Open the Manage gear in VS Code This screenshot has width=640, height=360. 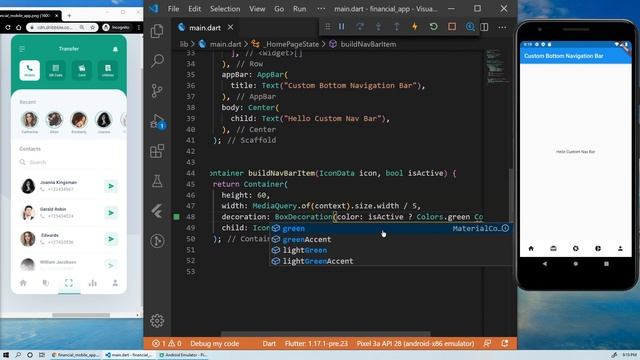(157, 321)
